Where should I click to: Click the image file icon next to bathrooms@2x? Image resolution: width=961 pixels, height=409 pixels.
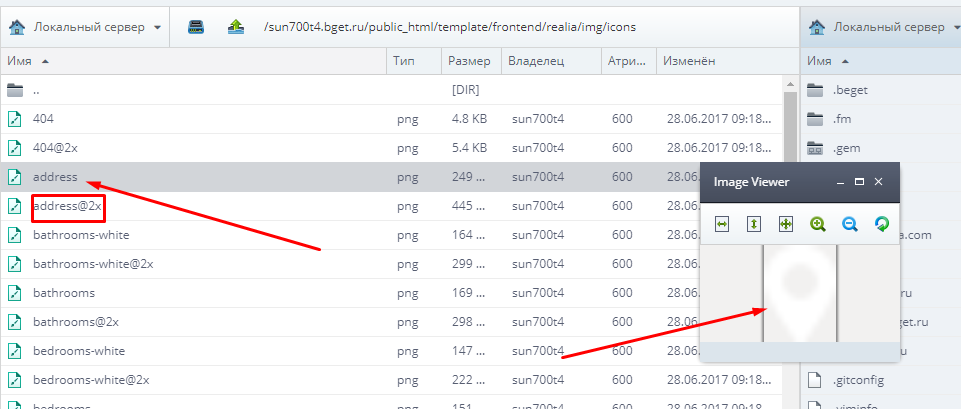tap(14, 322)
